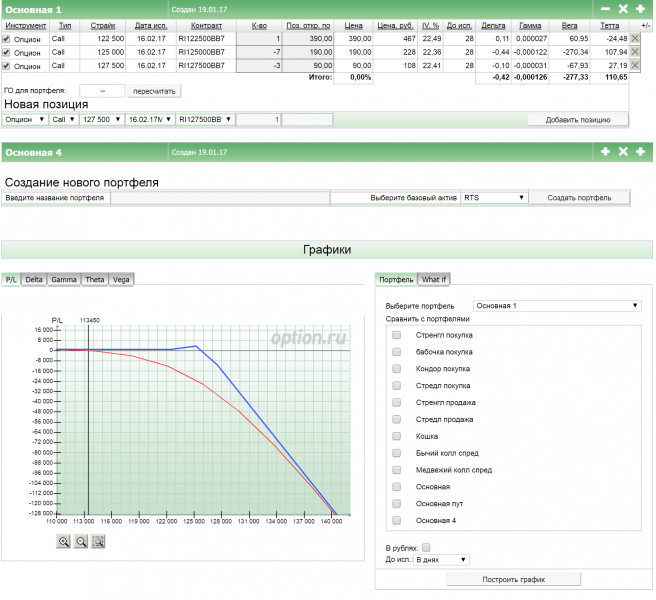The width and height of the screenshot is (656, 600).
Task: Click the Добавить позицию button
Action: point(577,120)
